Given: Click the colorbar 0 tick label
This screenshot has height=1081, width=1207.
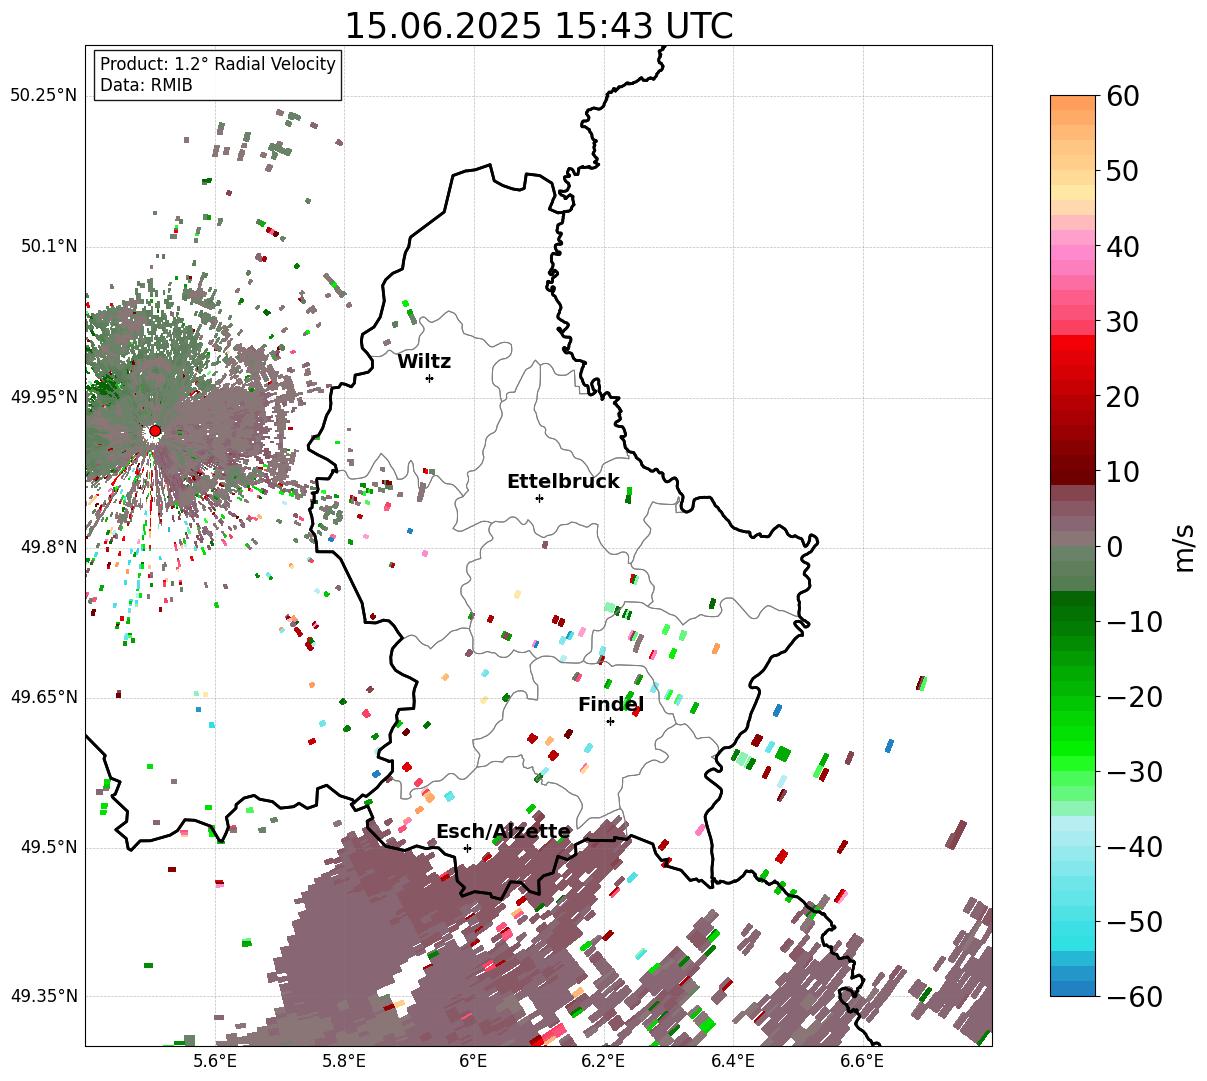Looking at the screenshot, I should pyautogui.click(x=1114, y=547).
